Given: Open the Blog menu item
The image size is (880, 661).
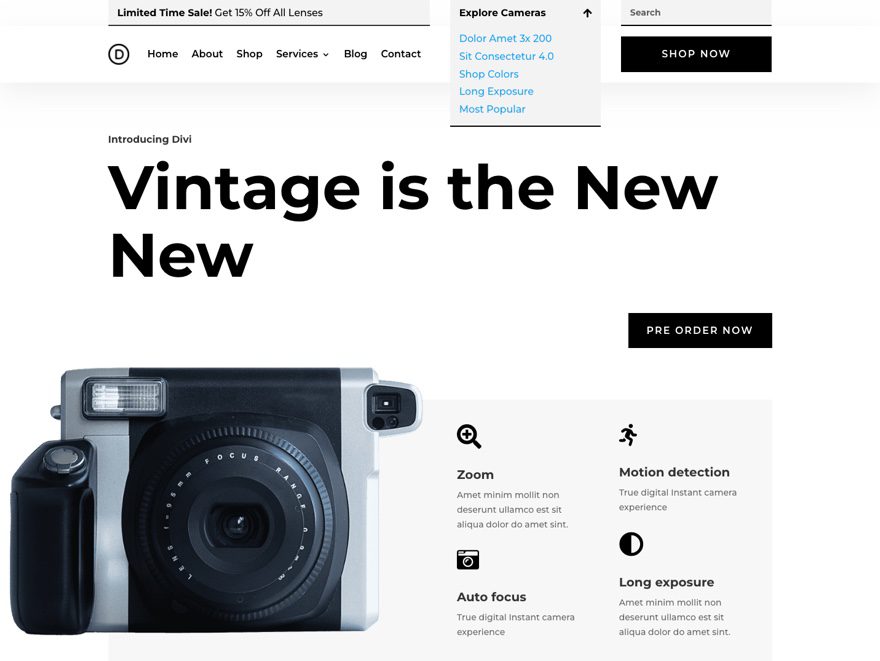Looking at the screenshot, I should 355,54.
